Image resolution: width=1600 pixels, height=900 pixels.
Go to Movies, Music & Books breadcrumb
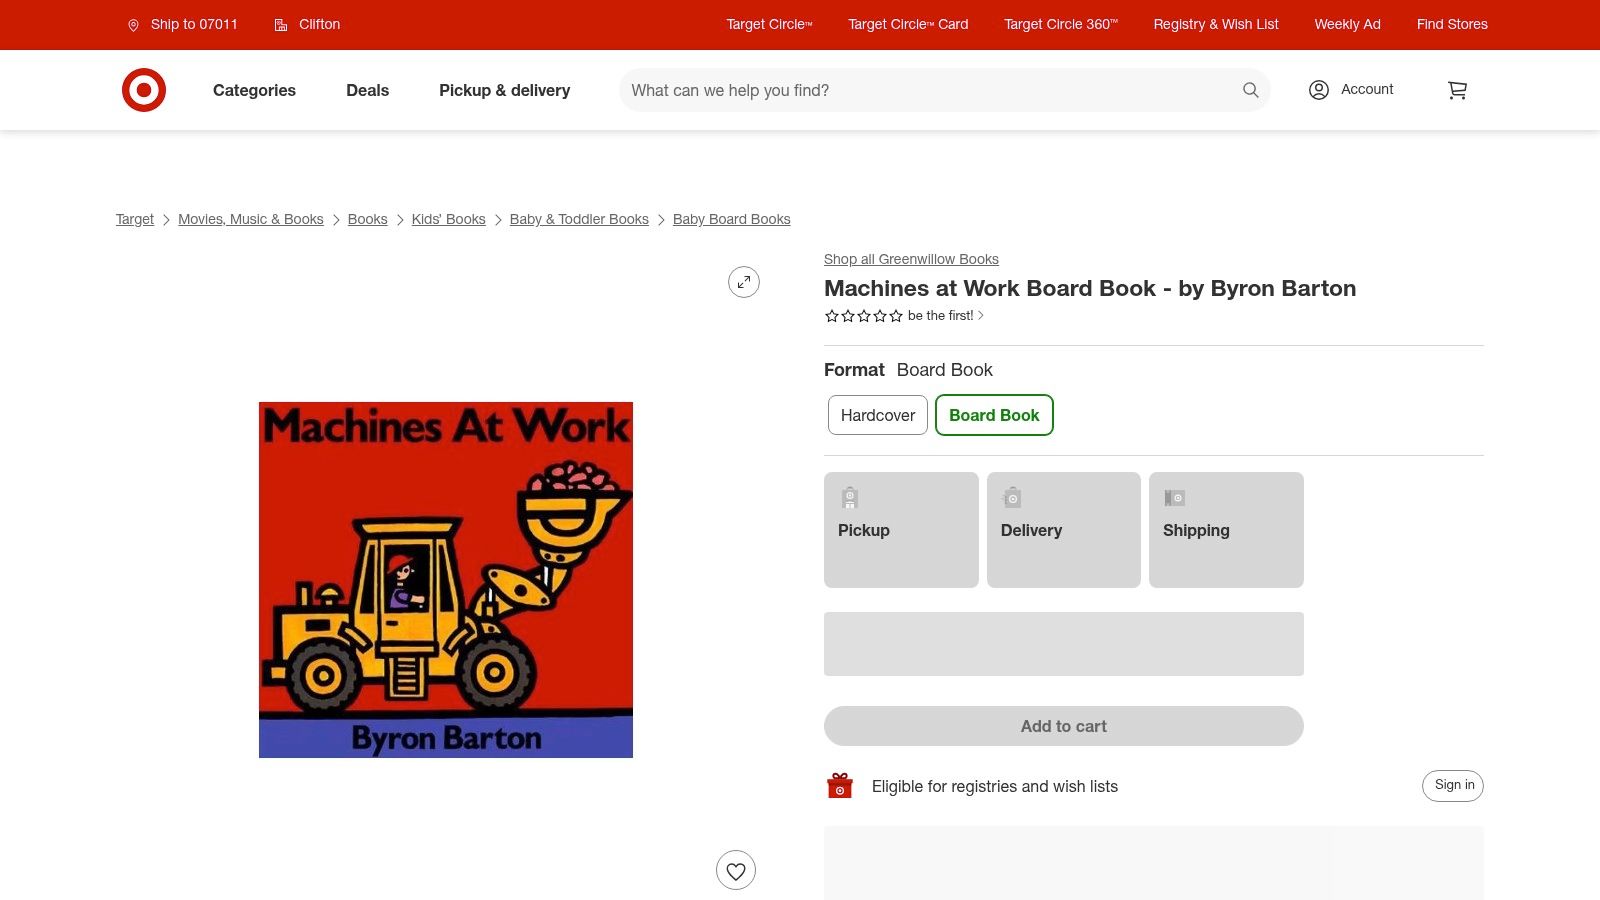pyautogui.click(x=251, y=220)
